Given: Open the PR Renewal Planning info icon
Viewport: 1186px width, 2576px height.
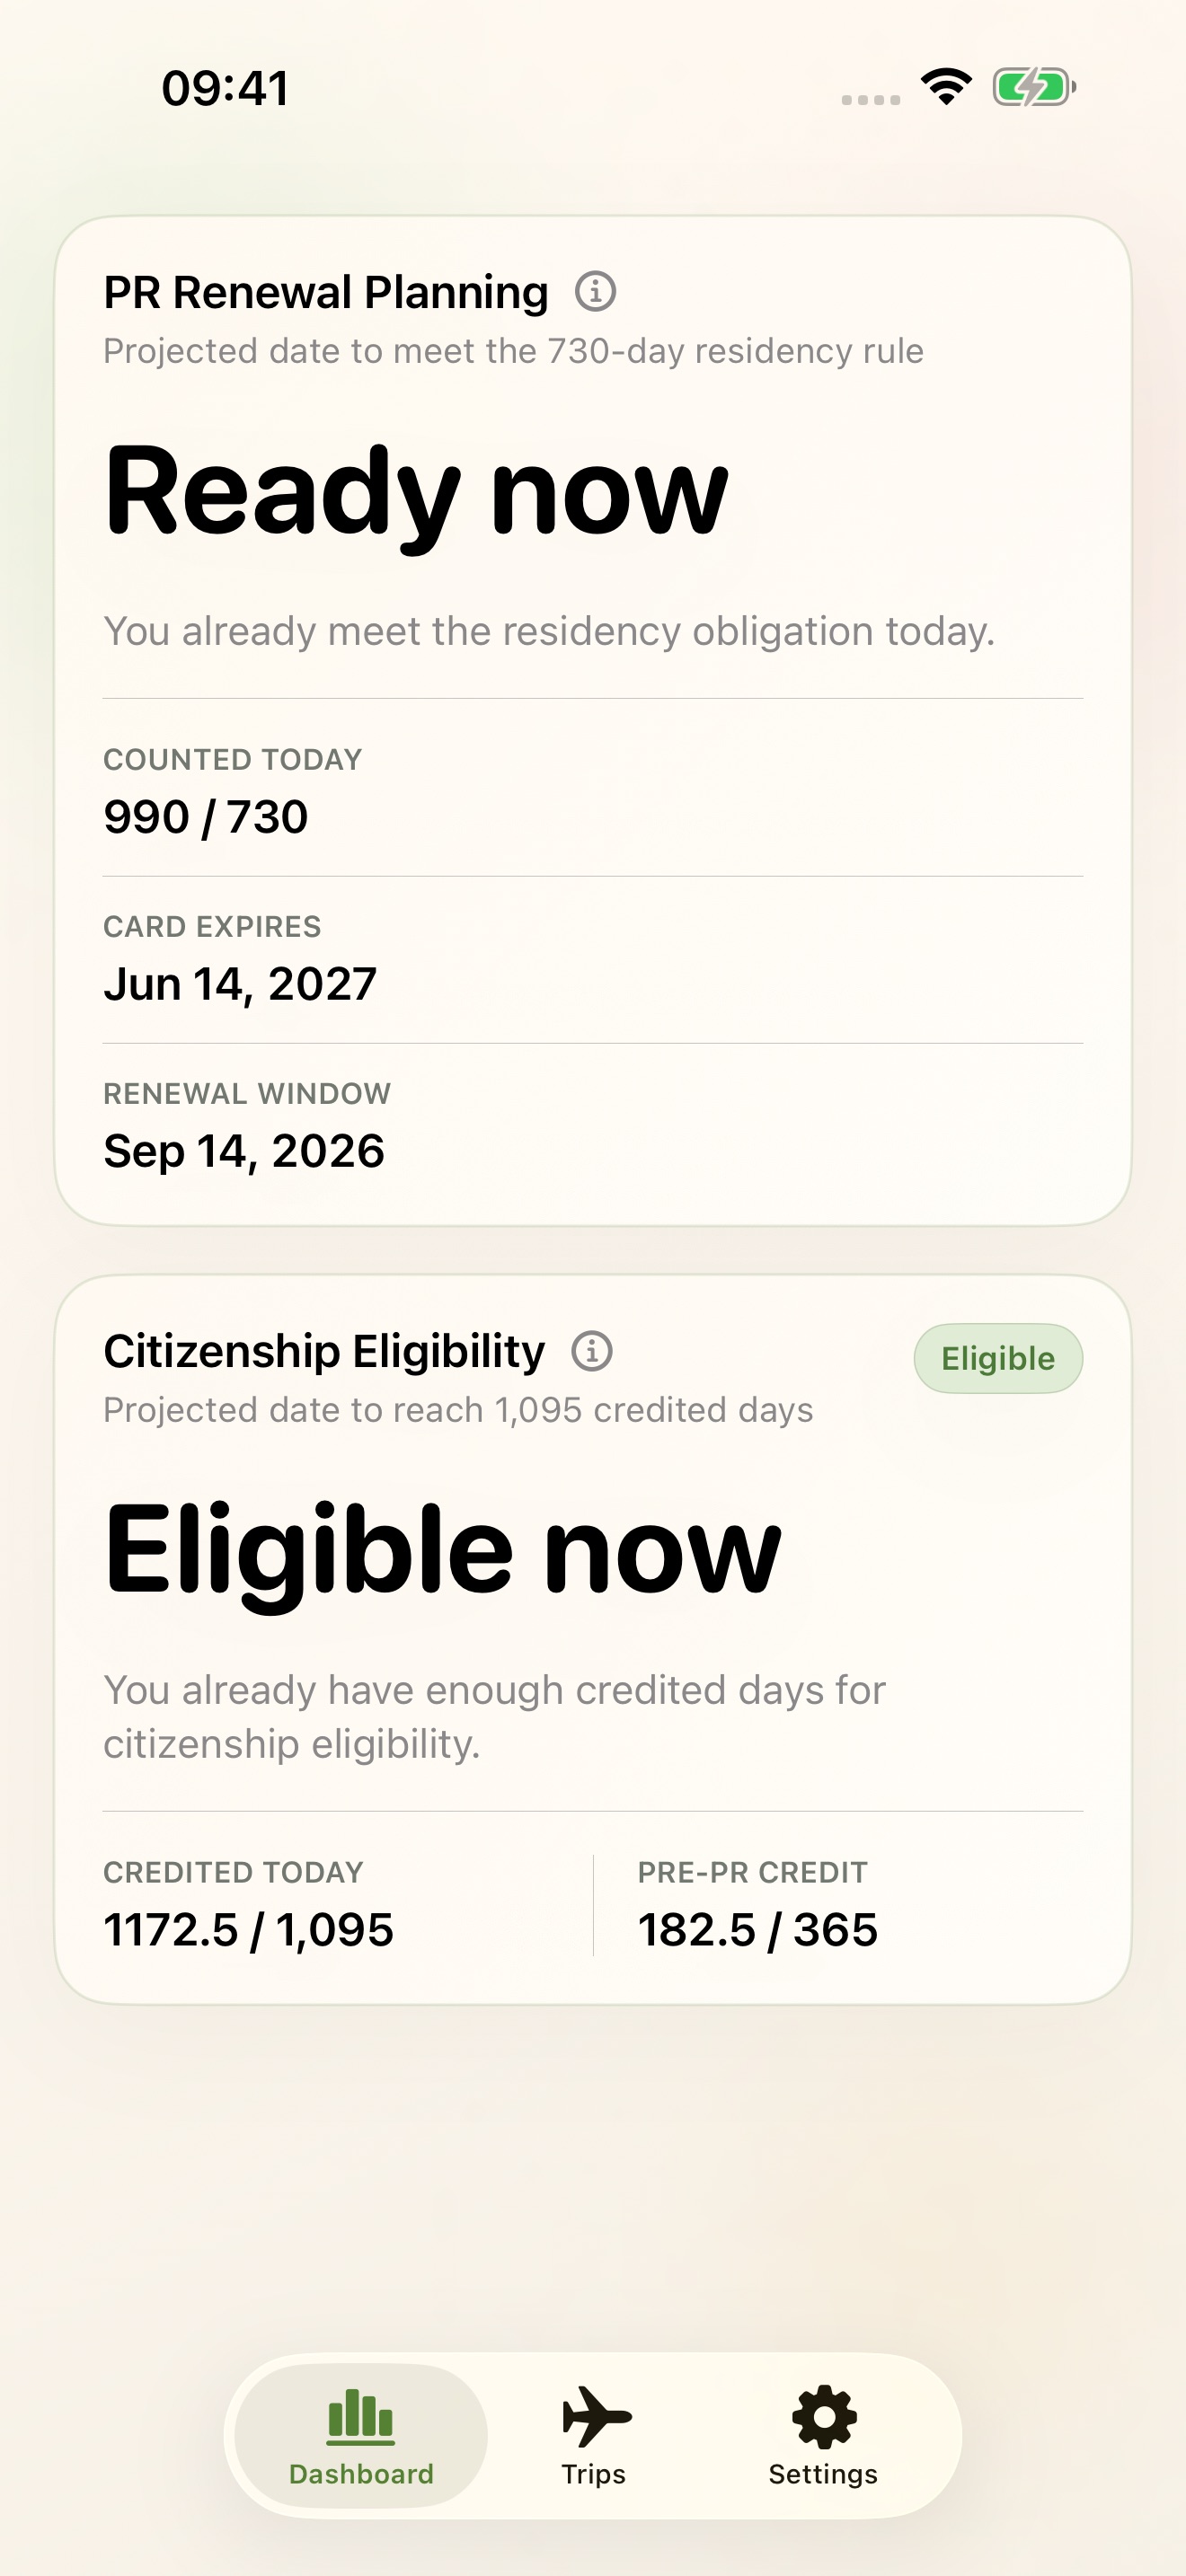Looking at the screenshot, I should click(596, 292).
